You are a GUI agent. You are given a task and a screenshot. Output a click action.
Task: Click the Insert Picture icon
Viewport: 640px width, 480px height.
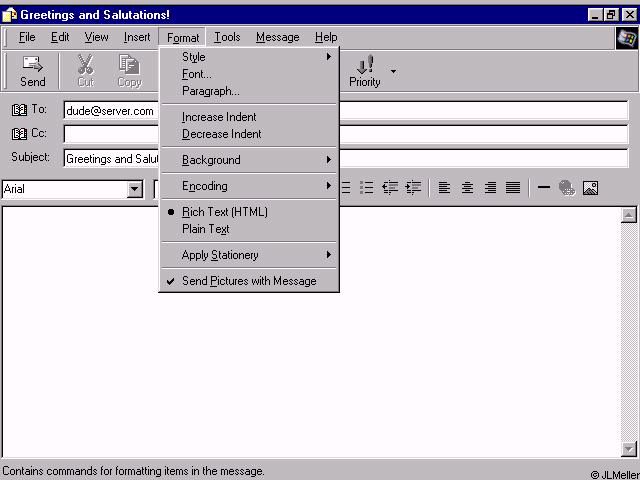pos(590,187)
